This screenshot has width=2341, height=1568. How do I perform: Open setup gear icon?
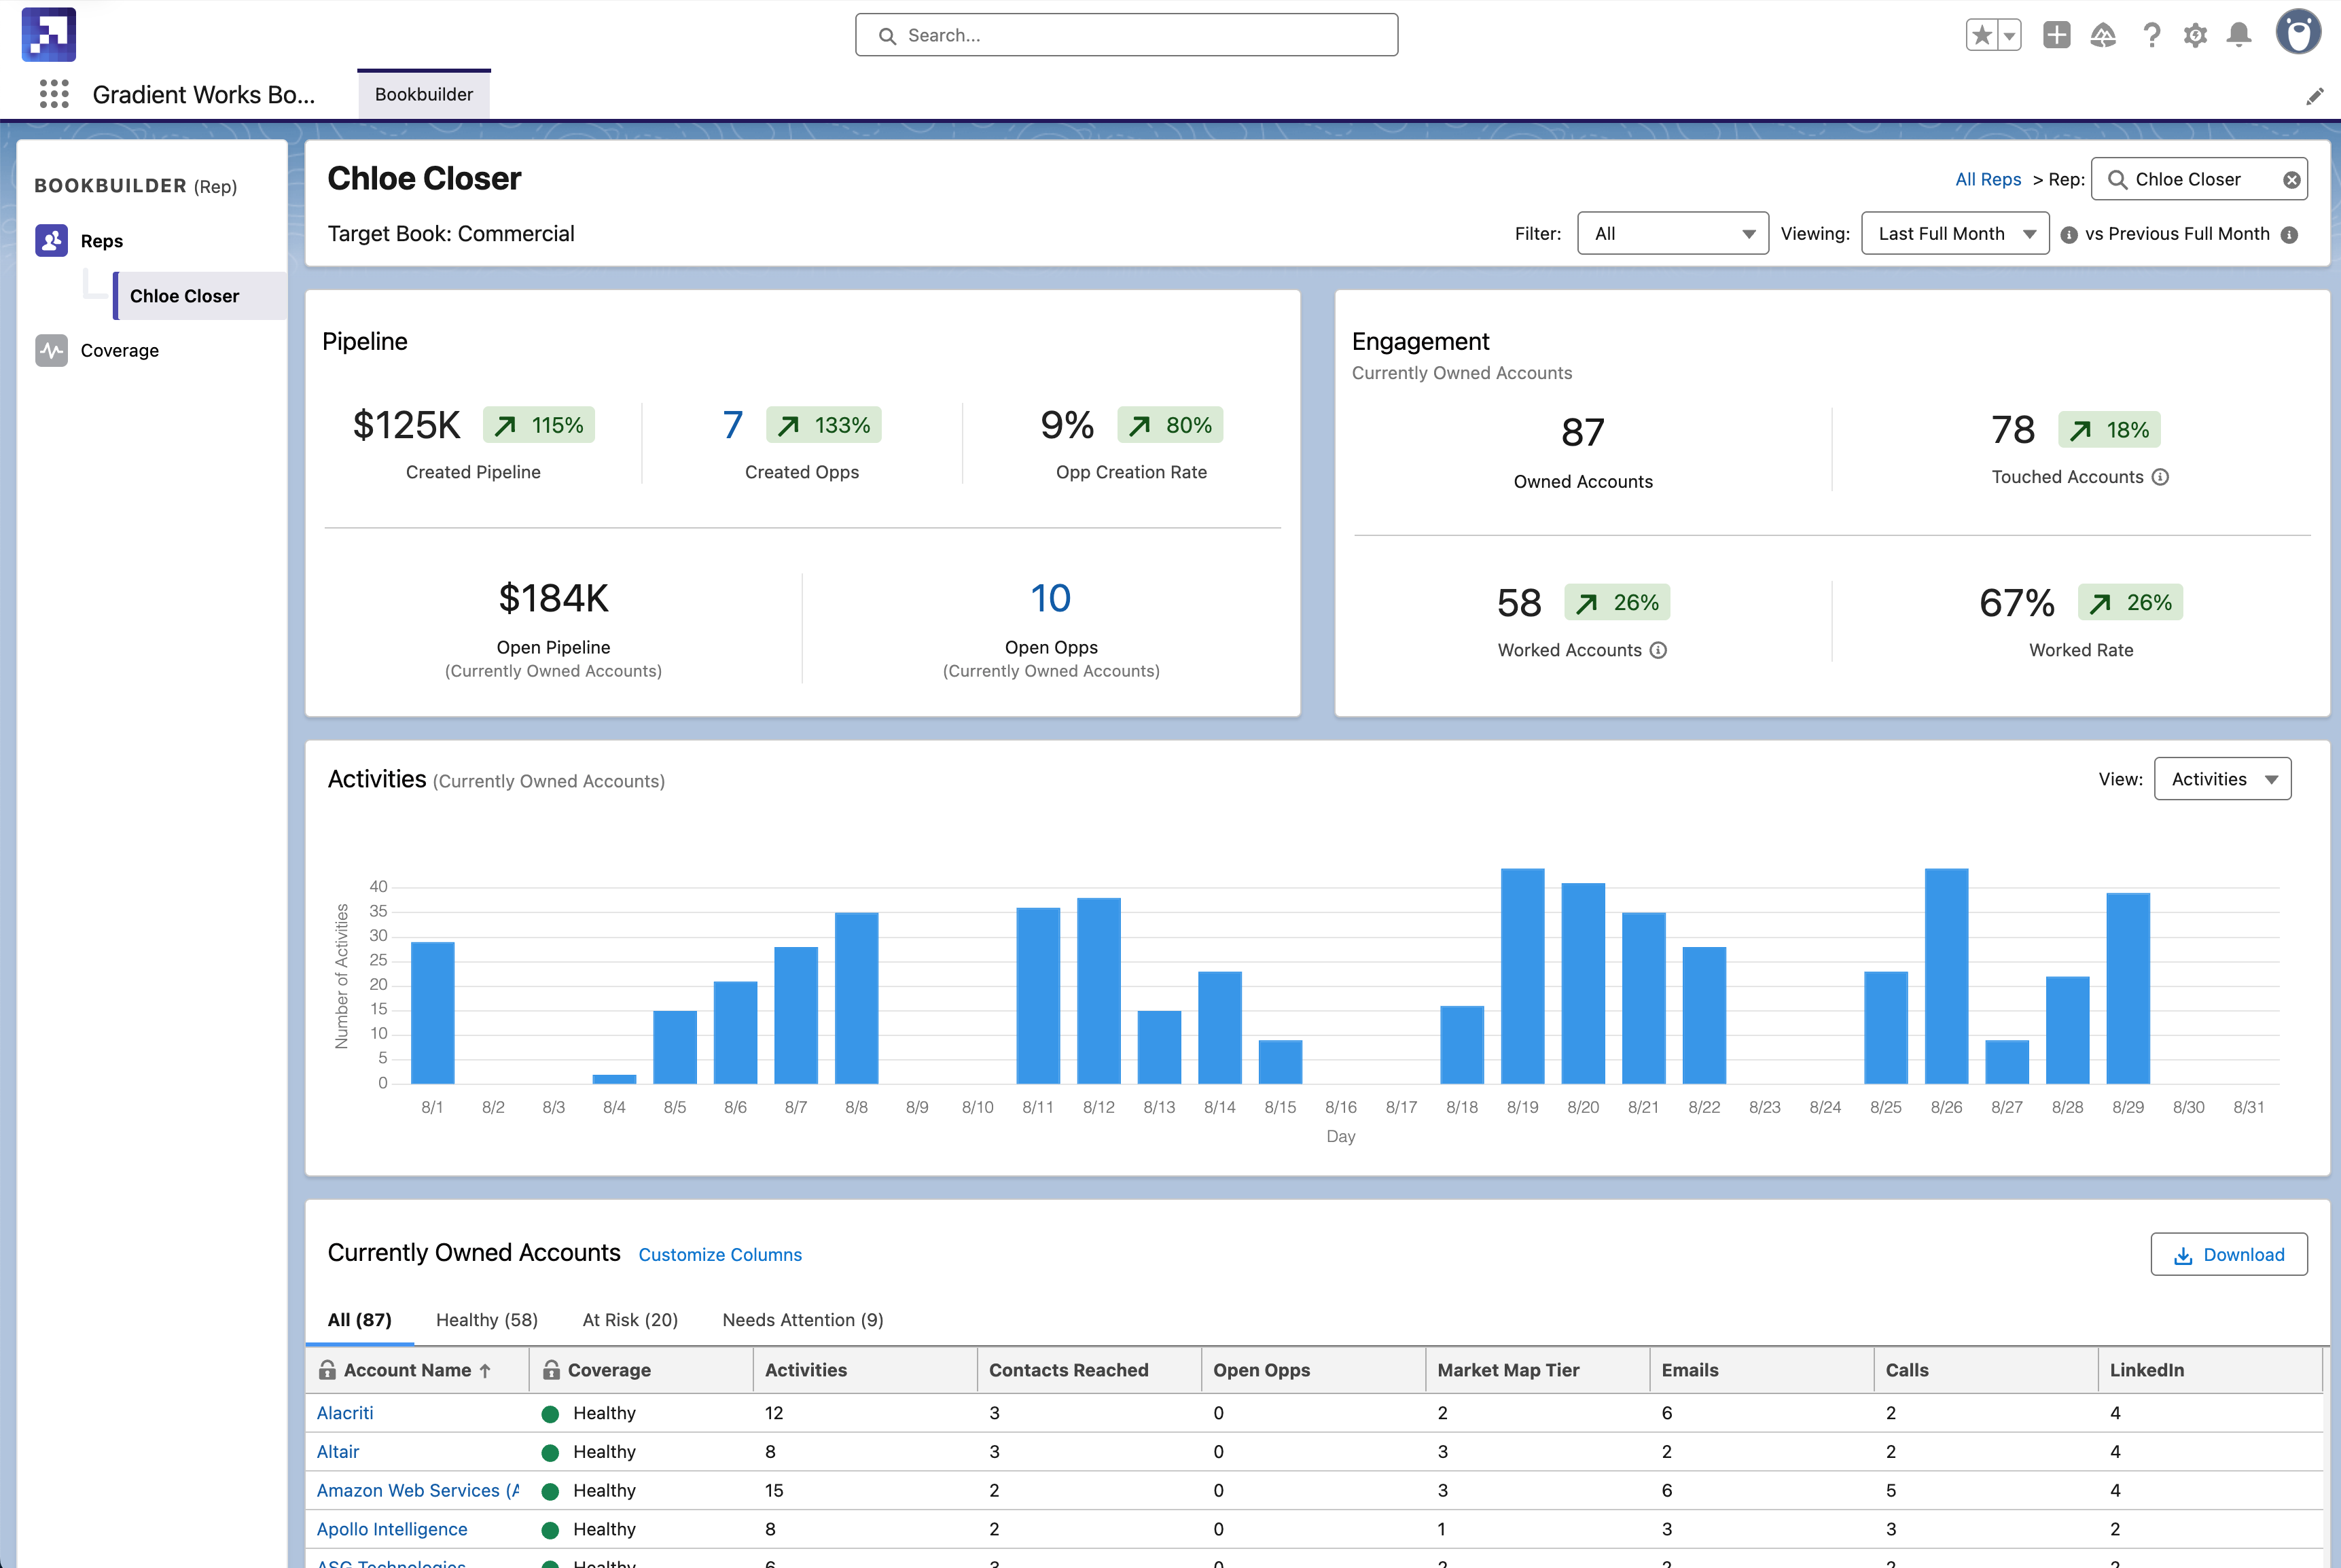point(2195,35)
